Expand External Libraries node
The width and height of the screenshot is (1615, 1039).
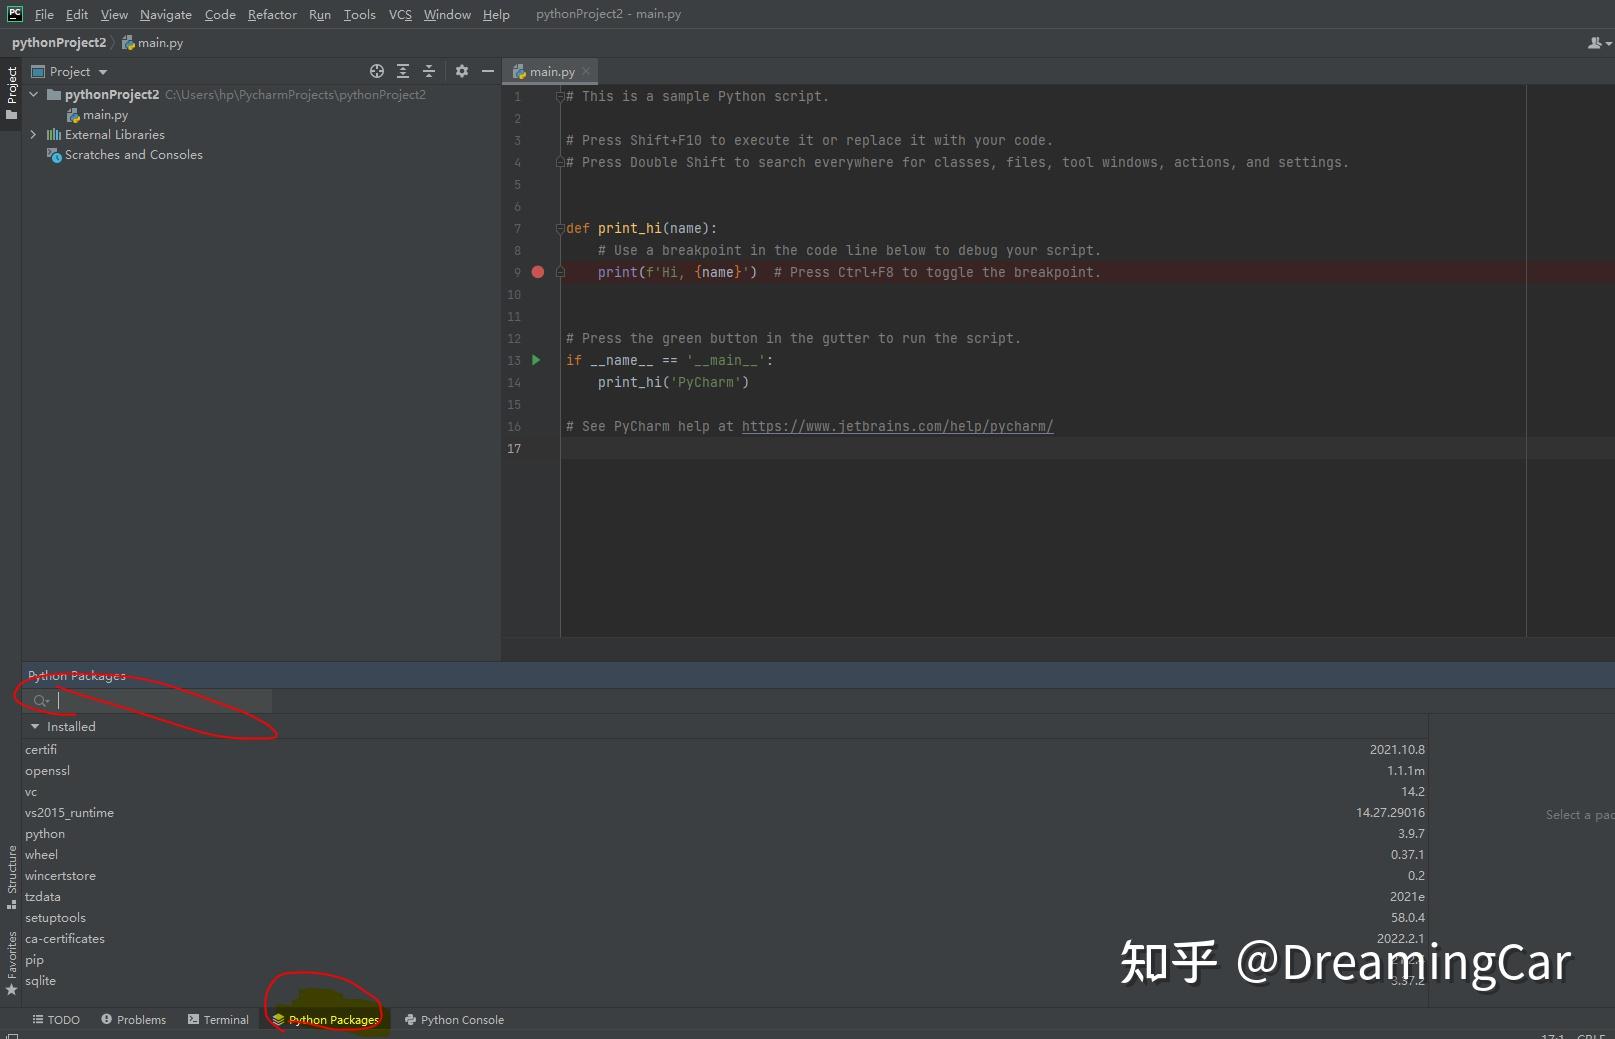(x=34, y=134)
